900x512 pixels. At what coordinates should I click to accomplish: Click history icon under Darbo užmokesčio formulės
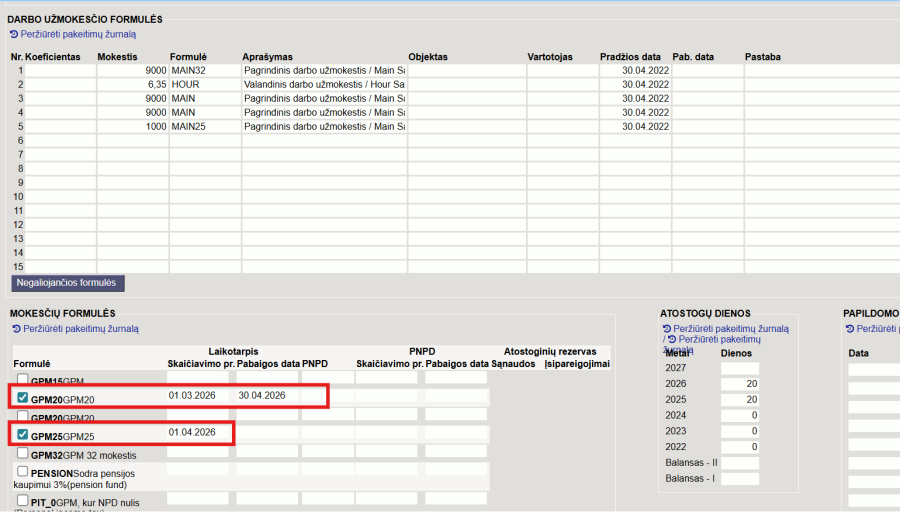(x=15, y=34)
